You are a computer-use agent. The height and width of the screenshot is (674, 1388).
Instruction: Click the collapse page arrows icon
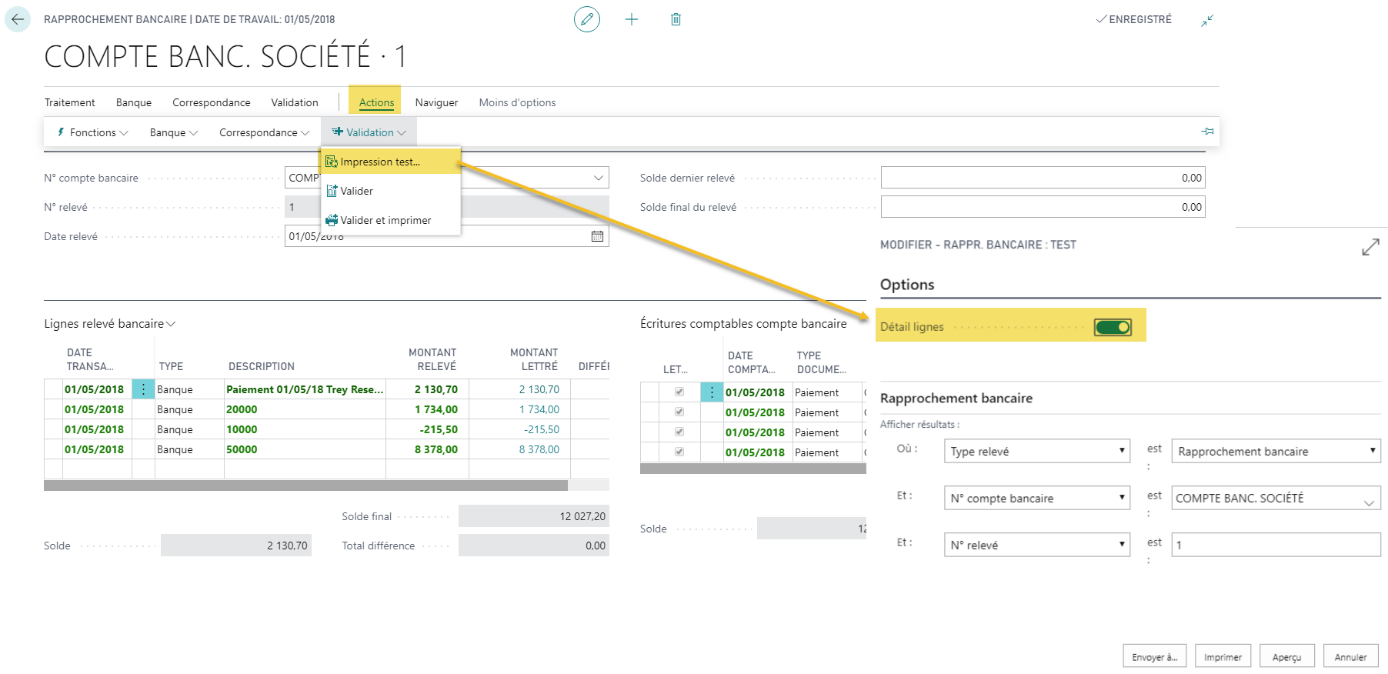(1208, 20)
